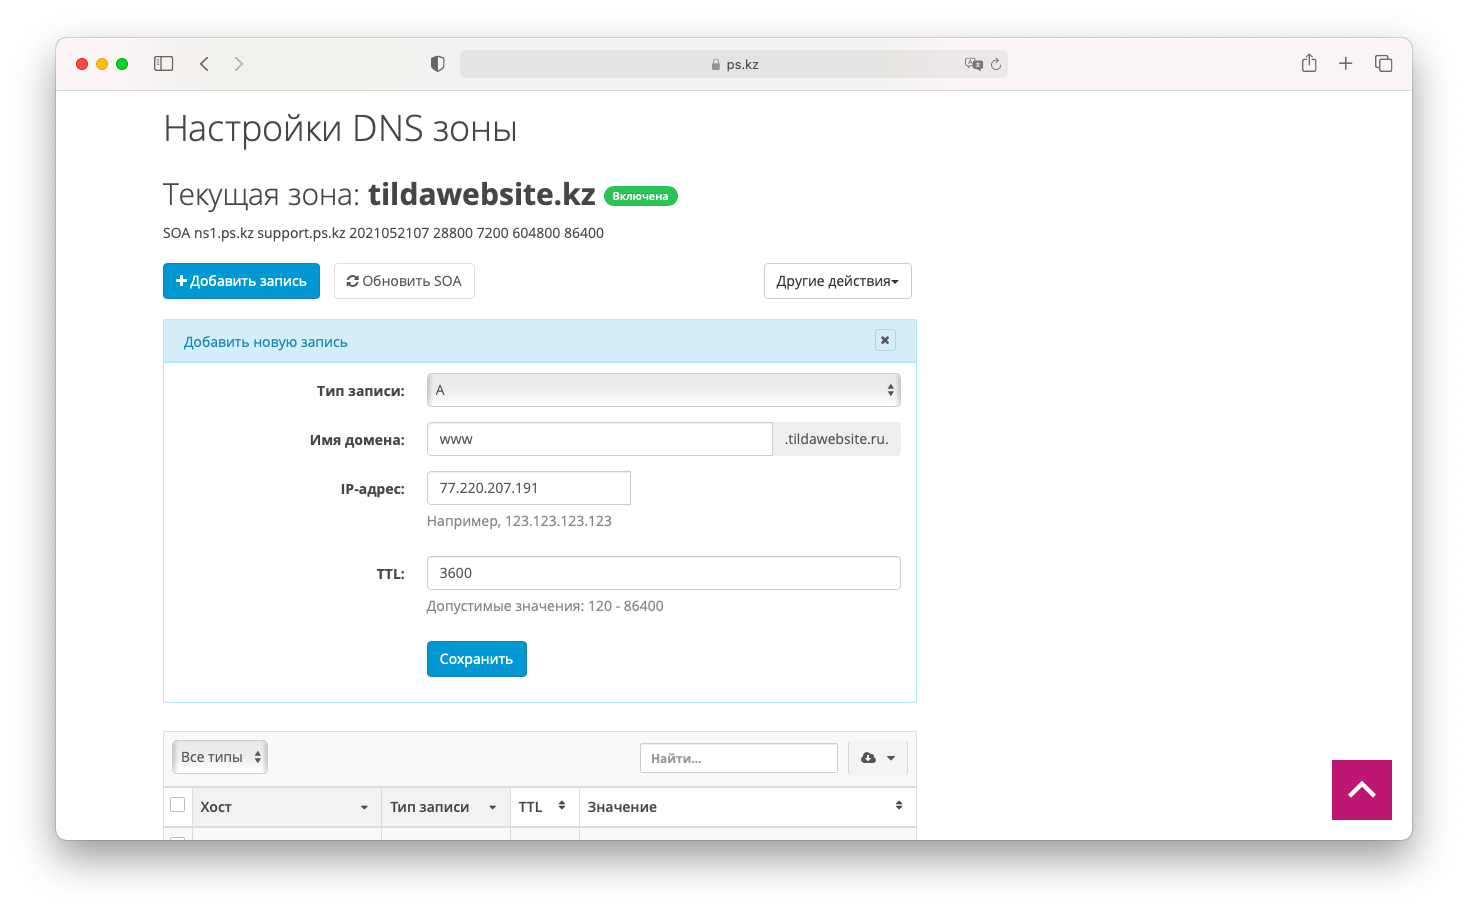
Task: Open the privacy shield report icon
Action: [x=437, y=64]
